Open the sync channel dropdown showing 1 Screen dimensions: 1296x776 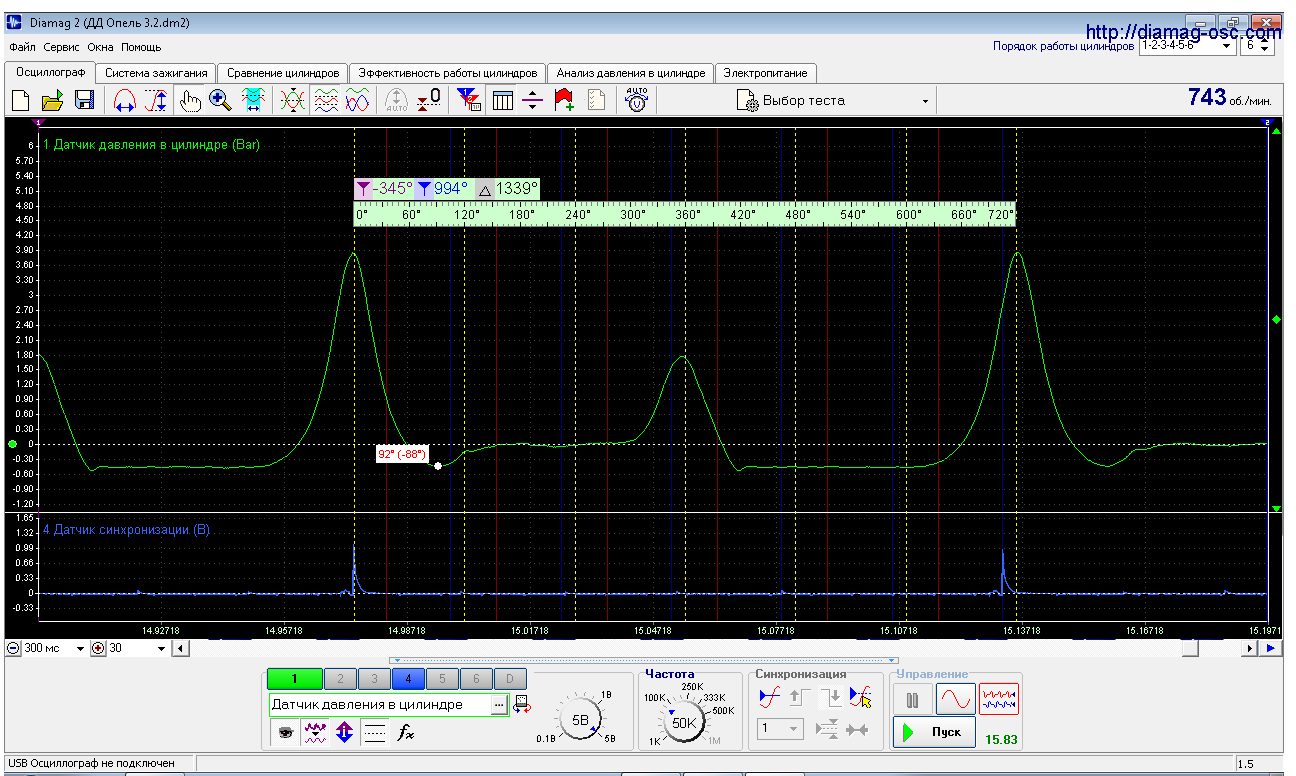point(781,729)
